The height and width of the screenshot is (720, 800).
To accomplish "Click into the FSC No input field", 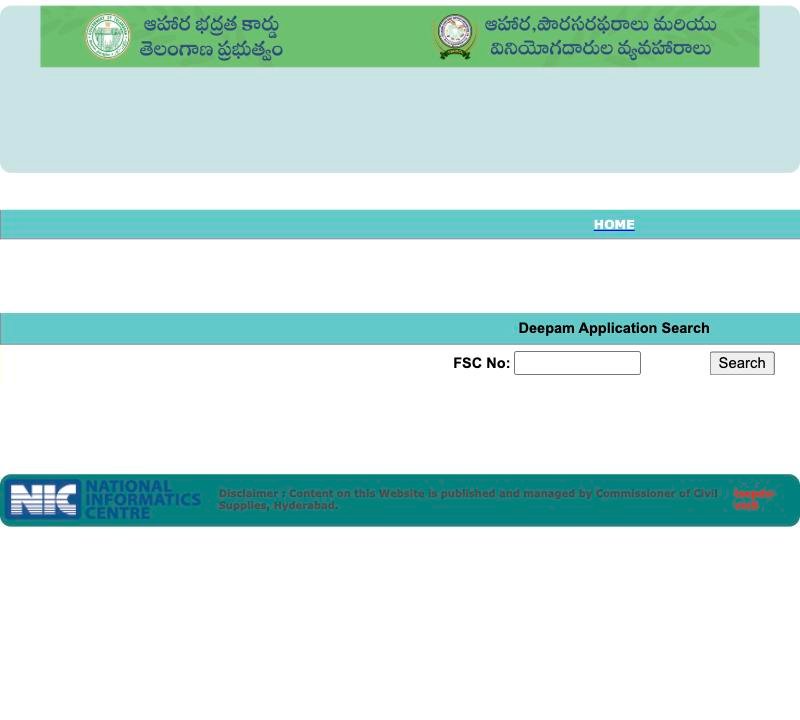I will click(577, 363).
